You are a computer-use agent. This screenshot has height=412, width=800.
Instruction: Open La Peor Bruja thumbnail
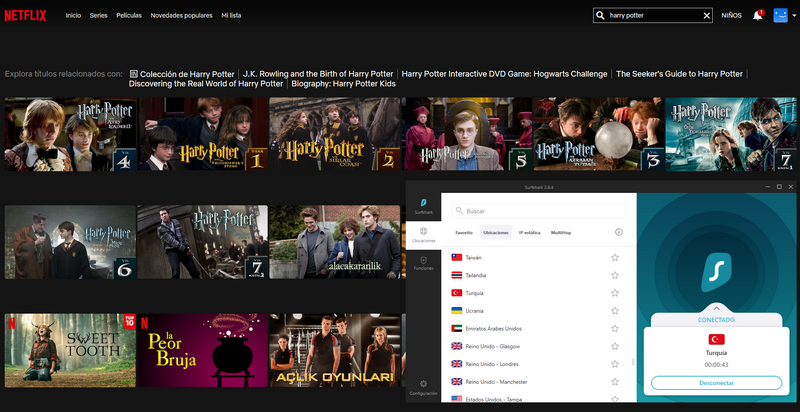click(x=203, y=350)
